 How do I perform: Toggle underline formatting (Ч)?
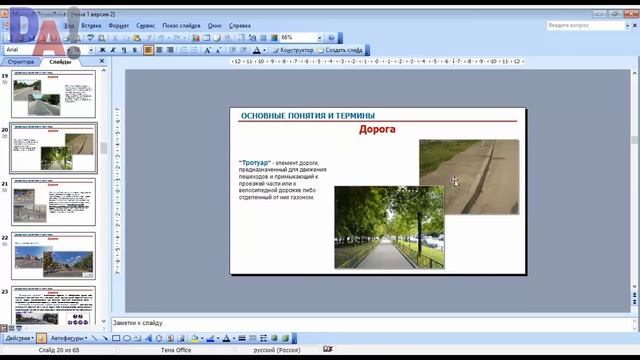click(124, 50)
